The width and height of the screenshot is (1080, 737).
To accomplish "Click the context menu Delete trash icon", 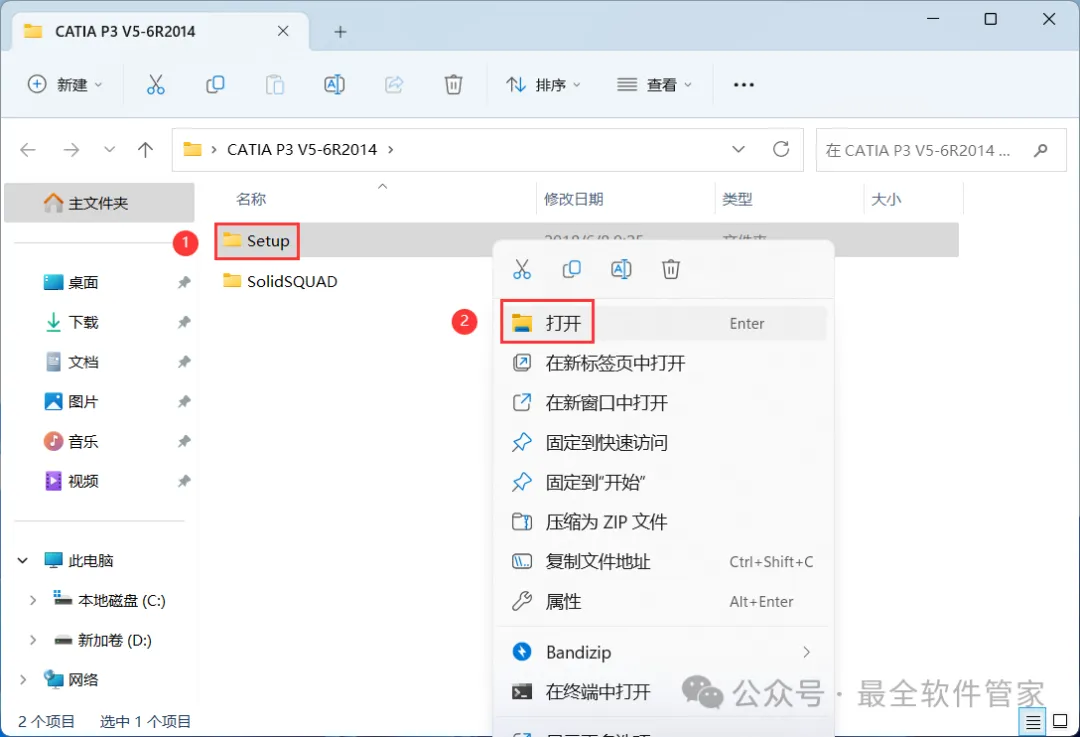I will point(671,269).
